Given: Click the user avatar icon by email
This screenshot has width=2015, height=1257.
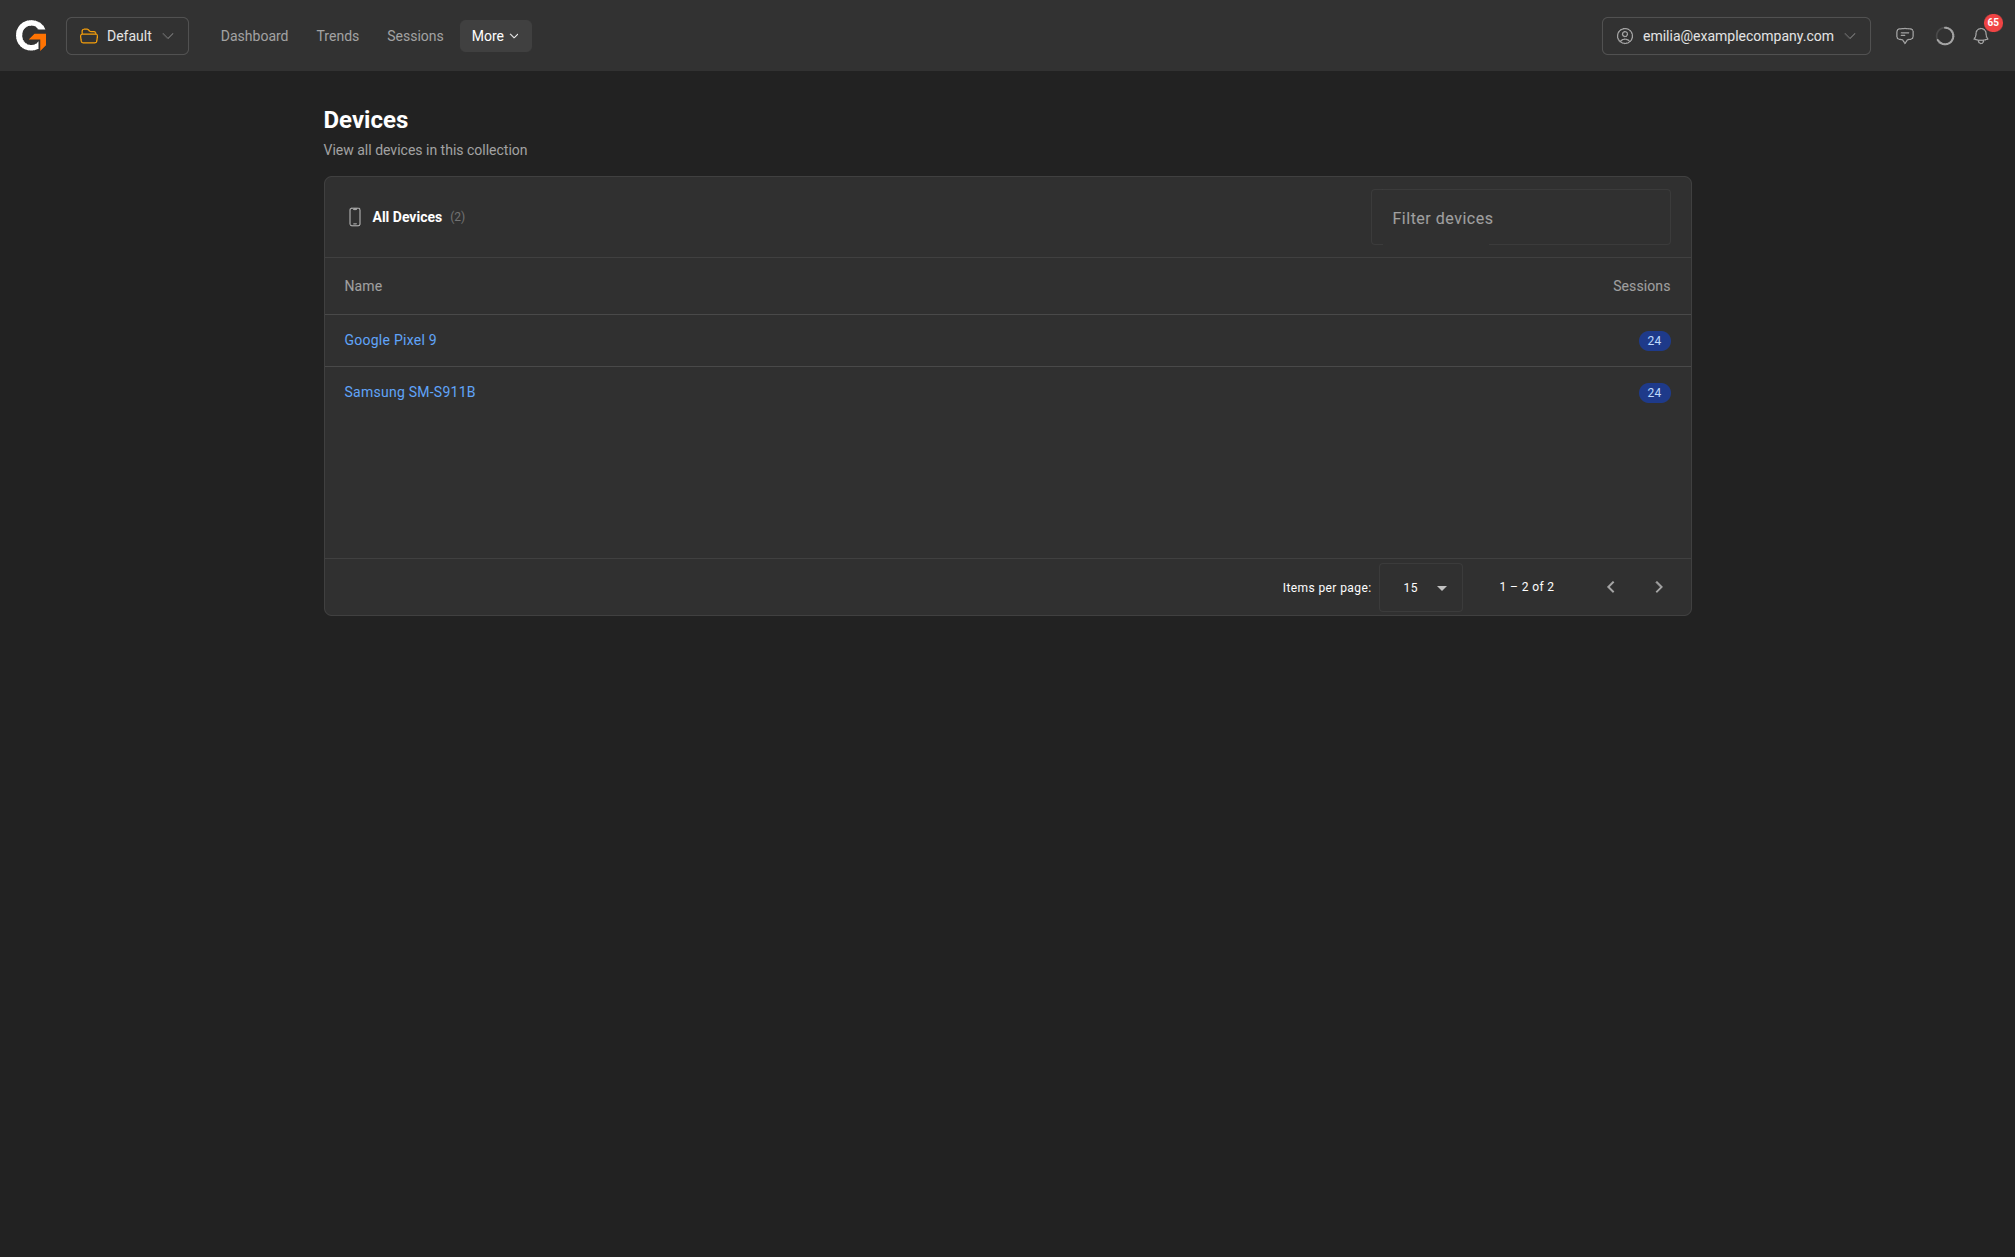Looking at the screenshot, I should [x=1625, y=36].
